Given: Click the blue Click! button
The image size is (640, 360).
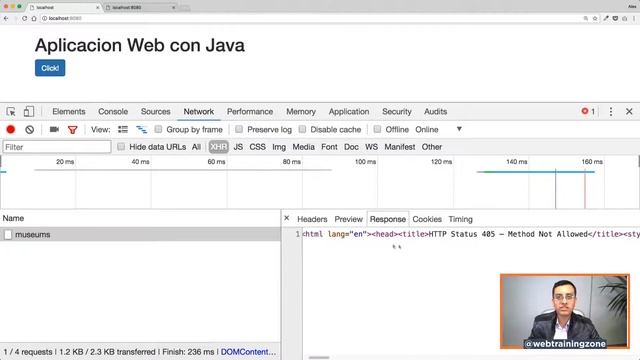Looking at the screenshot, I should click(50, 68).
